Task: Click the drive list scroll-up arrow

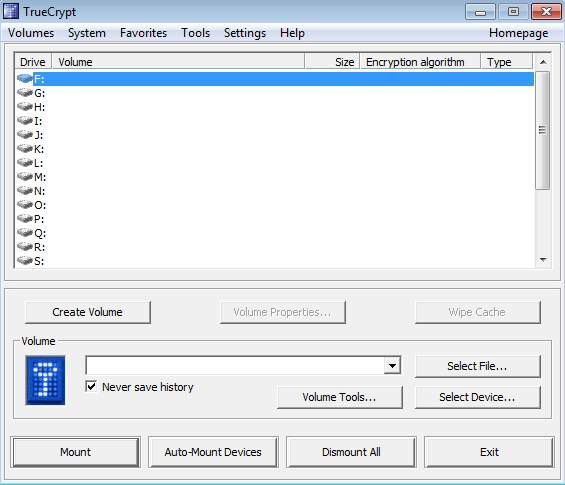Action: [543, 62]
